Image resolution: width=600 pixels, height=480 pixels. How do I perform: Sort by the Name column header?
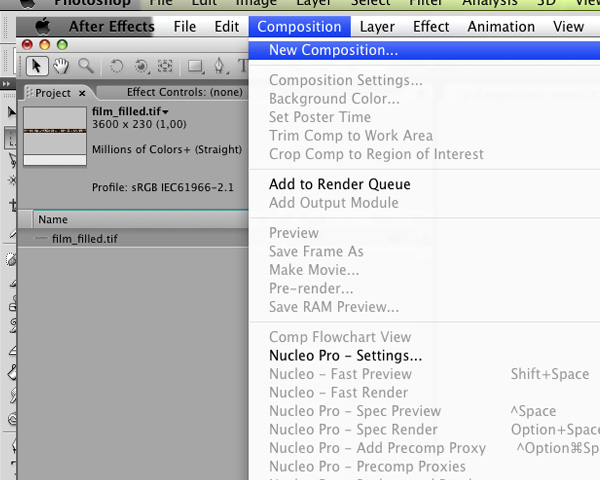53,219
